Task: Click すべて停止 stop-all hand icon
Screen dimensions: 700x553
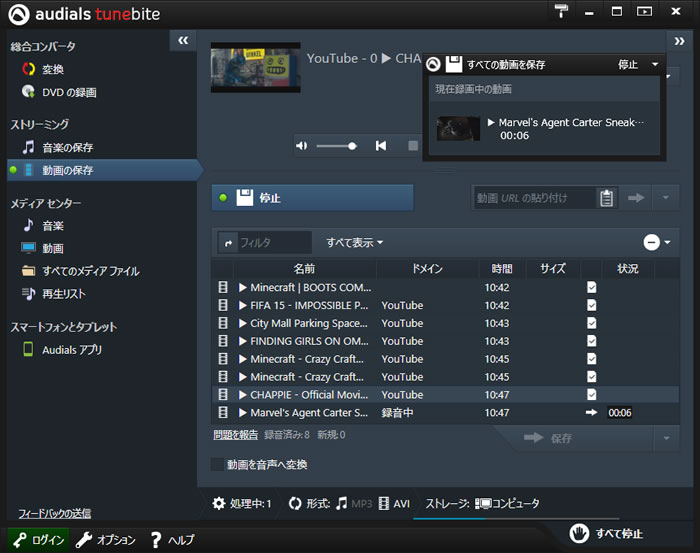Action: (579, 533)
